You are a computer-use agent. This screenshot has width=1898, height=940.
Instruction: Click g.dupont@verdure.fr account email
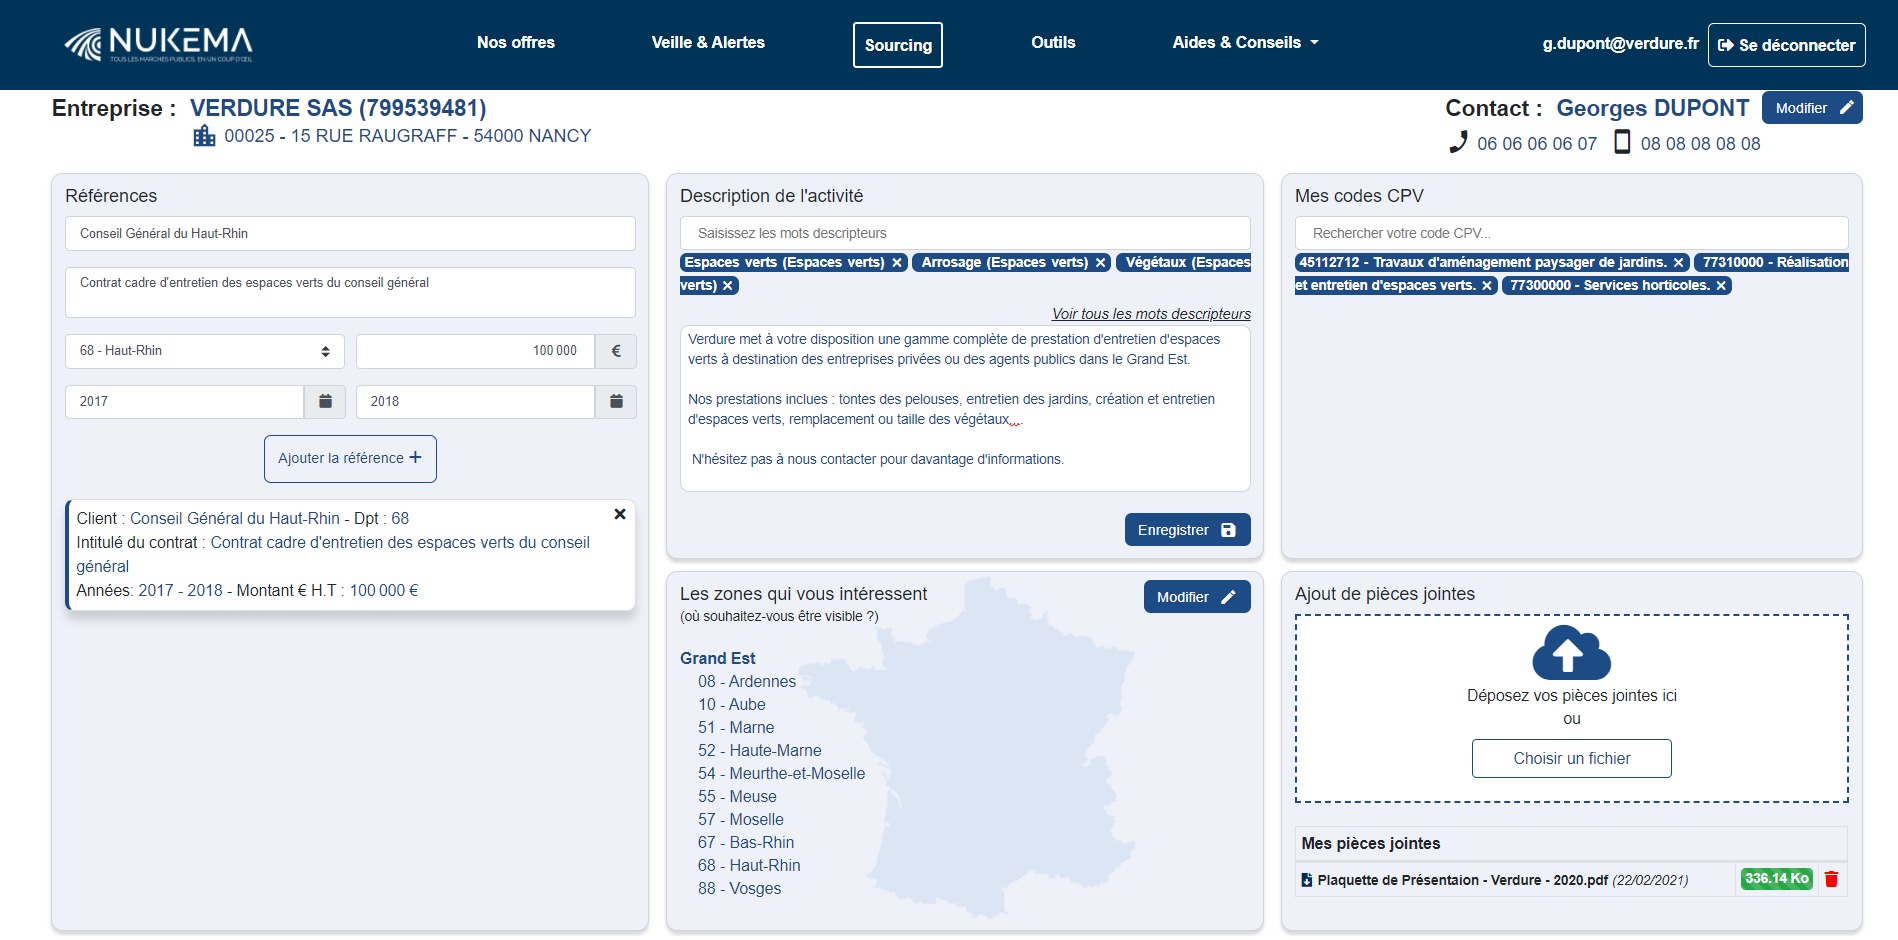tap(1620, 44)
